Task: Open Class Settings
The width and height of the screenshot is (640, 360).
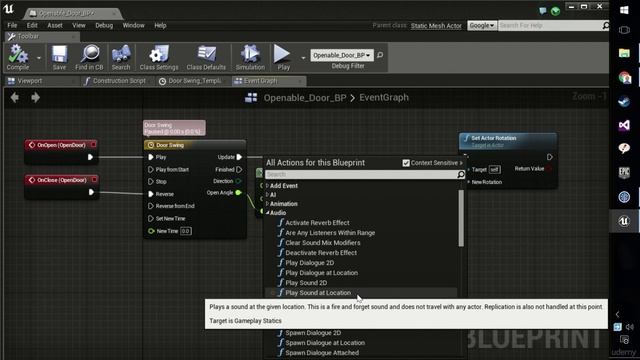Action: click(159, 57)
